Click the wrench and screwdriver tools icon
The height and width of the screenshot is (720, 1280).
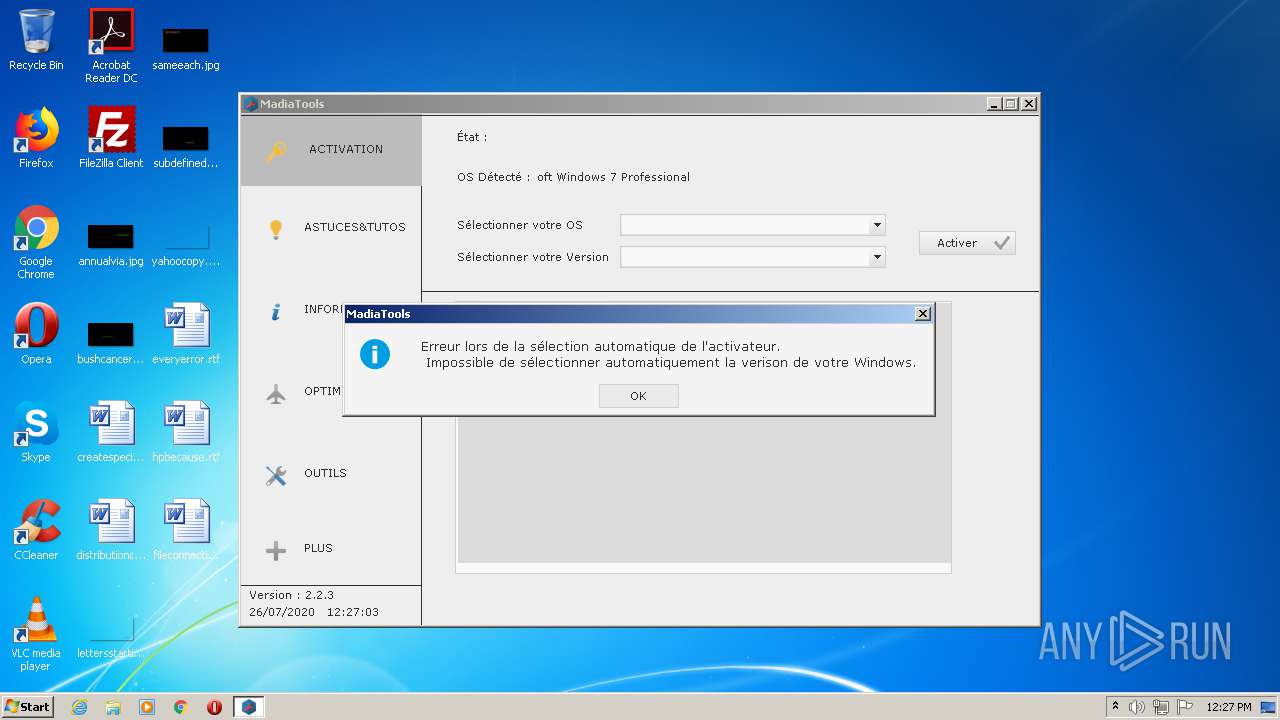(x=276, y=475)
